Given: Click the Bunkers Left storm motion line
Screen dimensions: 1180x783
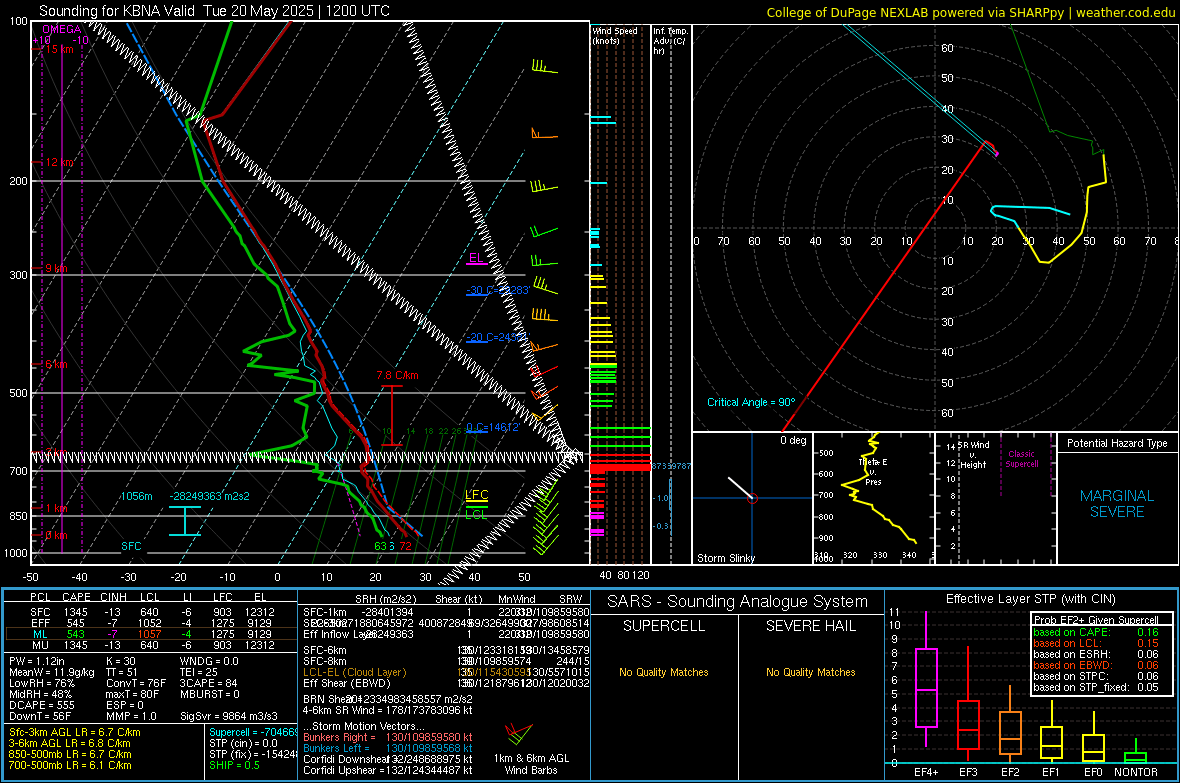Looking at the screenshot, I should [388, 748].
